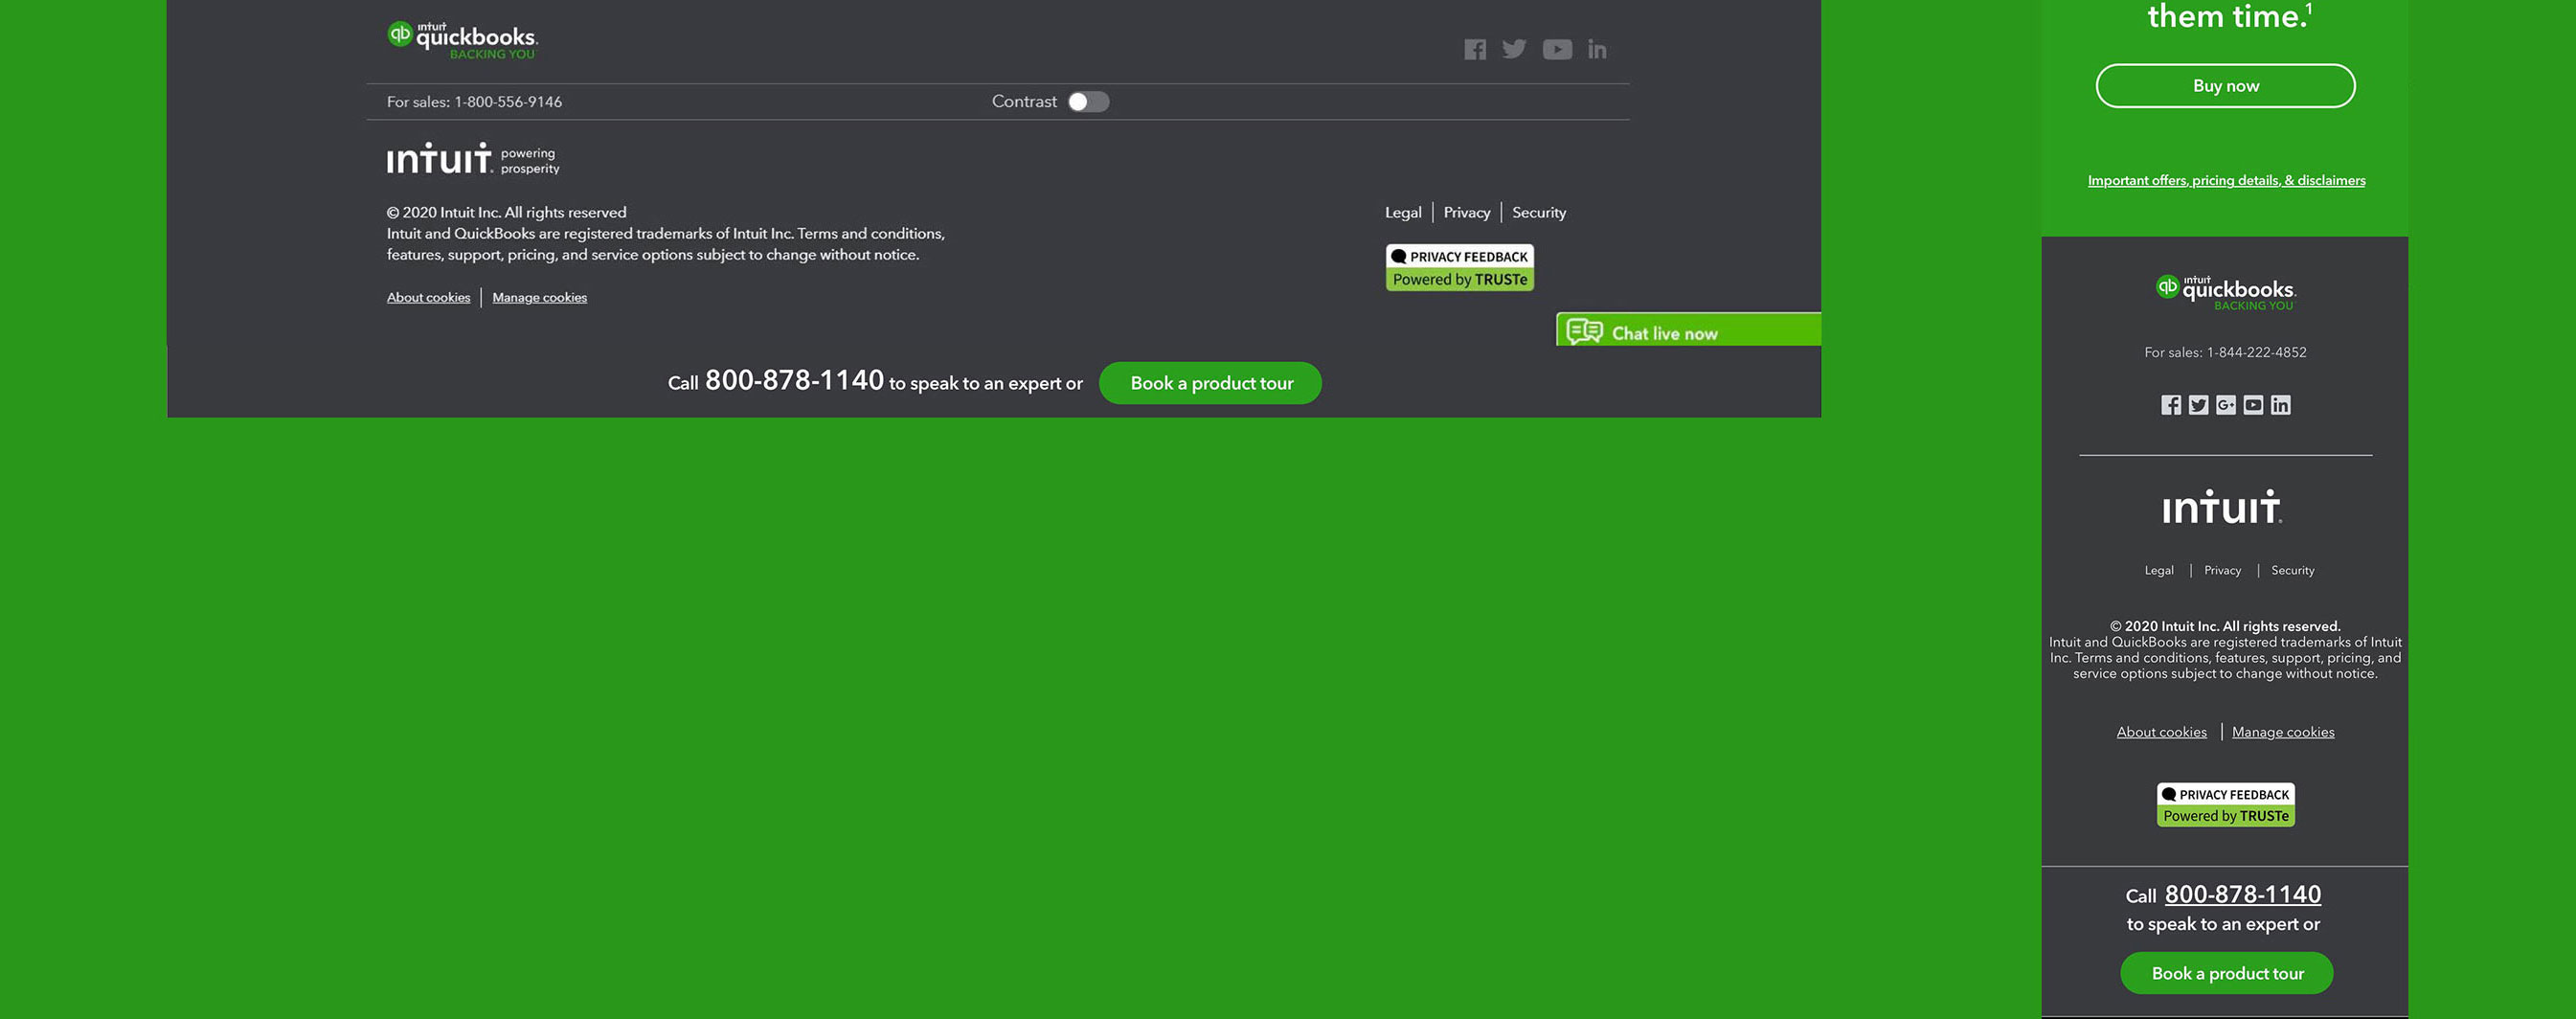The height and width of the screenshot is (1019, 2576).
Task: Click the TRUSTe Privacy Feedback badge in the wide footer
Action: point(1459,268)
